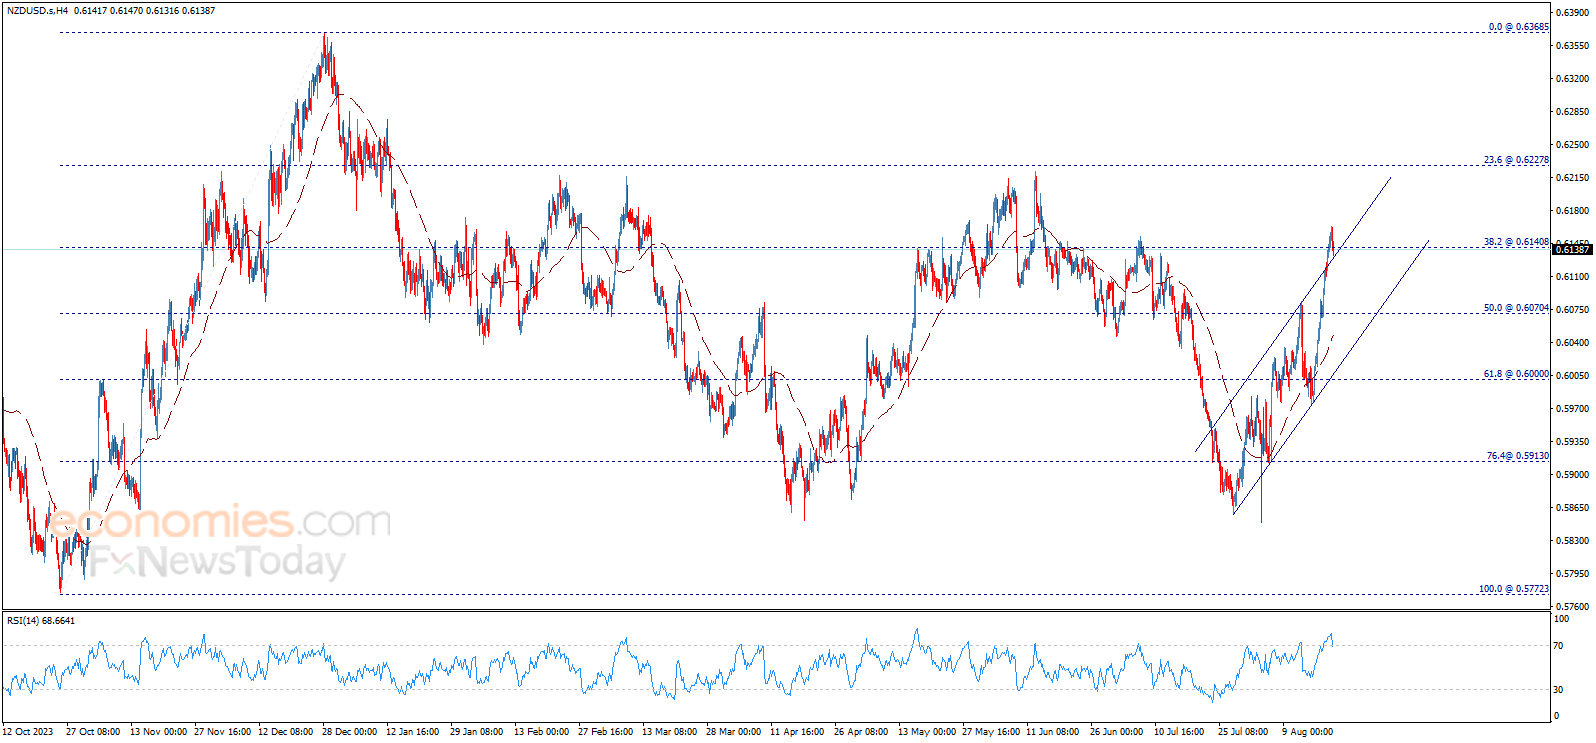Pick the 76.4 @ 0.59130 Fibonacci label
This screenshot has width=1596, height=743.
click(x=1517, y=456)
